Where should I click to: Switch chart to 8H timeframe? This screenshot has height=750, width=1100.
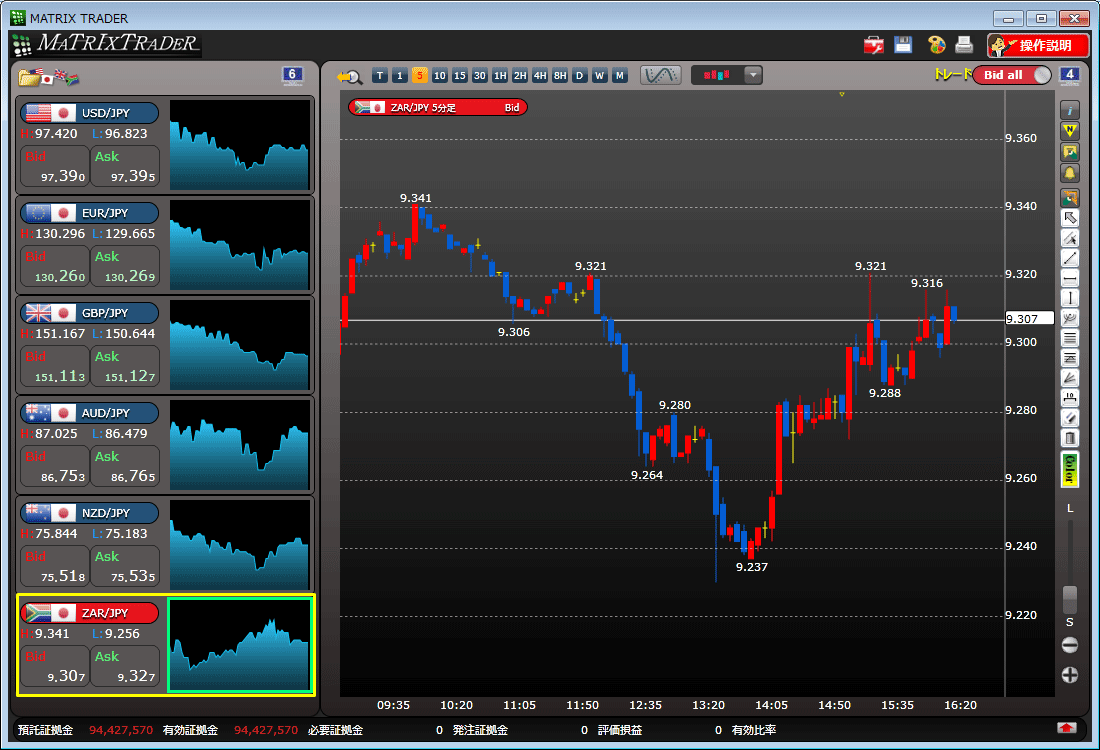tap(559, 76)
